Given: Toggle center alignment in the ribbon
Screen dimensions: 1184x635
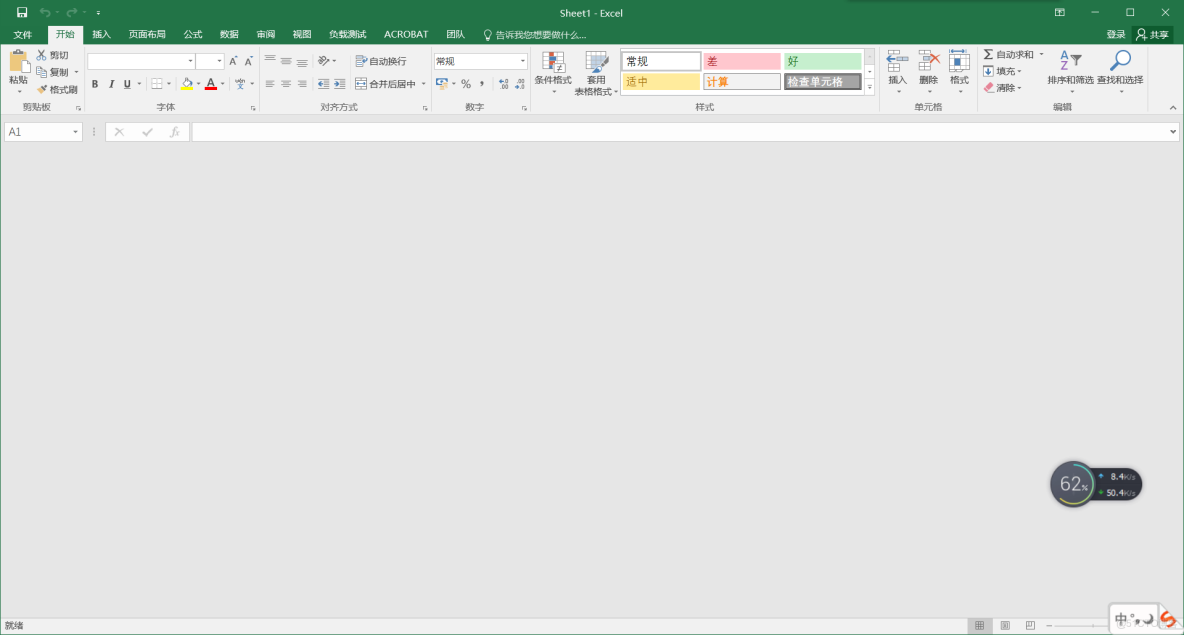Looking at the screenshot, I should (x=286, y=84).
